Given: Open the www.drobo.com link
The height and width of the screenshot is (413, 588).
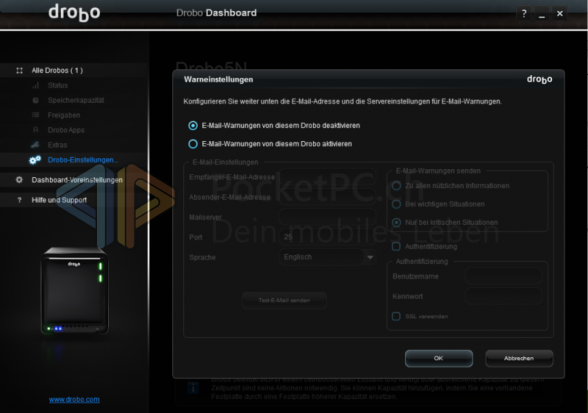Looking at the screenshot, I should [x=74, y=399].
